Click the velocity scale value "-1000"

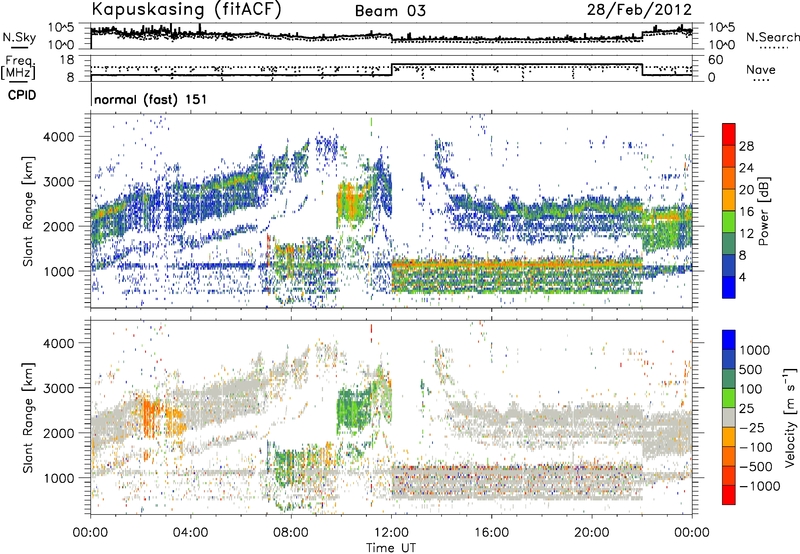(759, 486)
